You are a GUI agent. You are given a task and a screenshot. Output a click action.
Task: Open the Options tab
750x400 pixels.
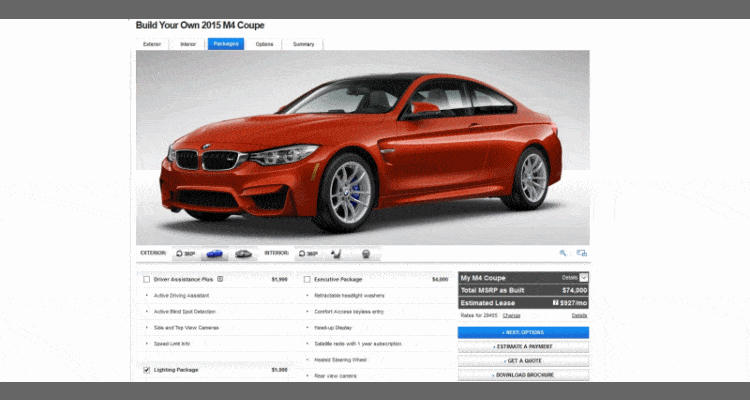click(264, 44)
